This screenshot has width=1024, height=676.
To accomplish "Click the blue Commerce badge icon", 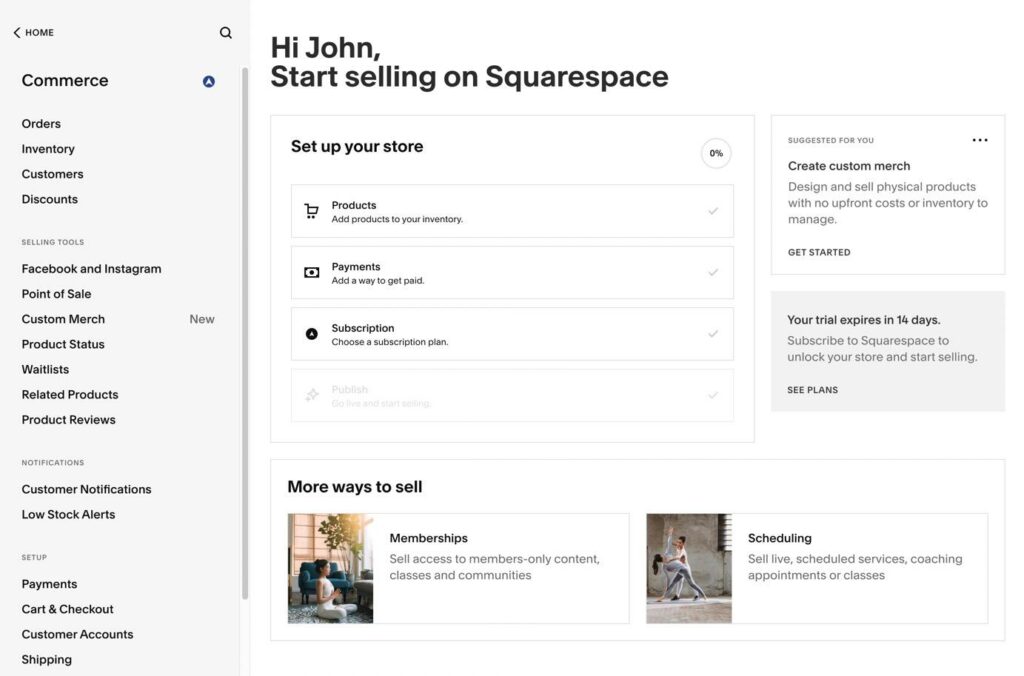I will tap(208, 82).
